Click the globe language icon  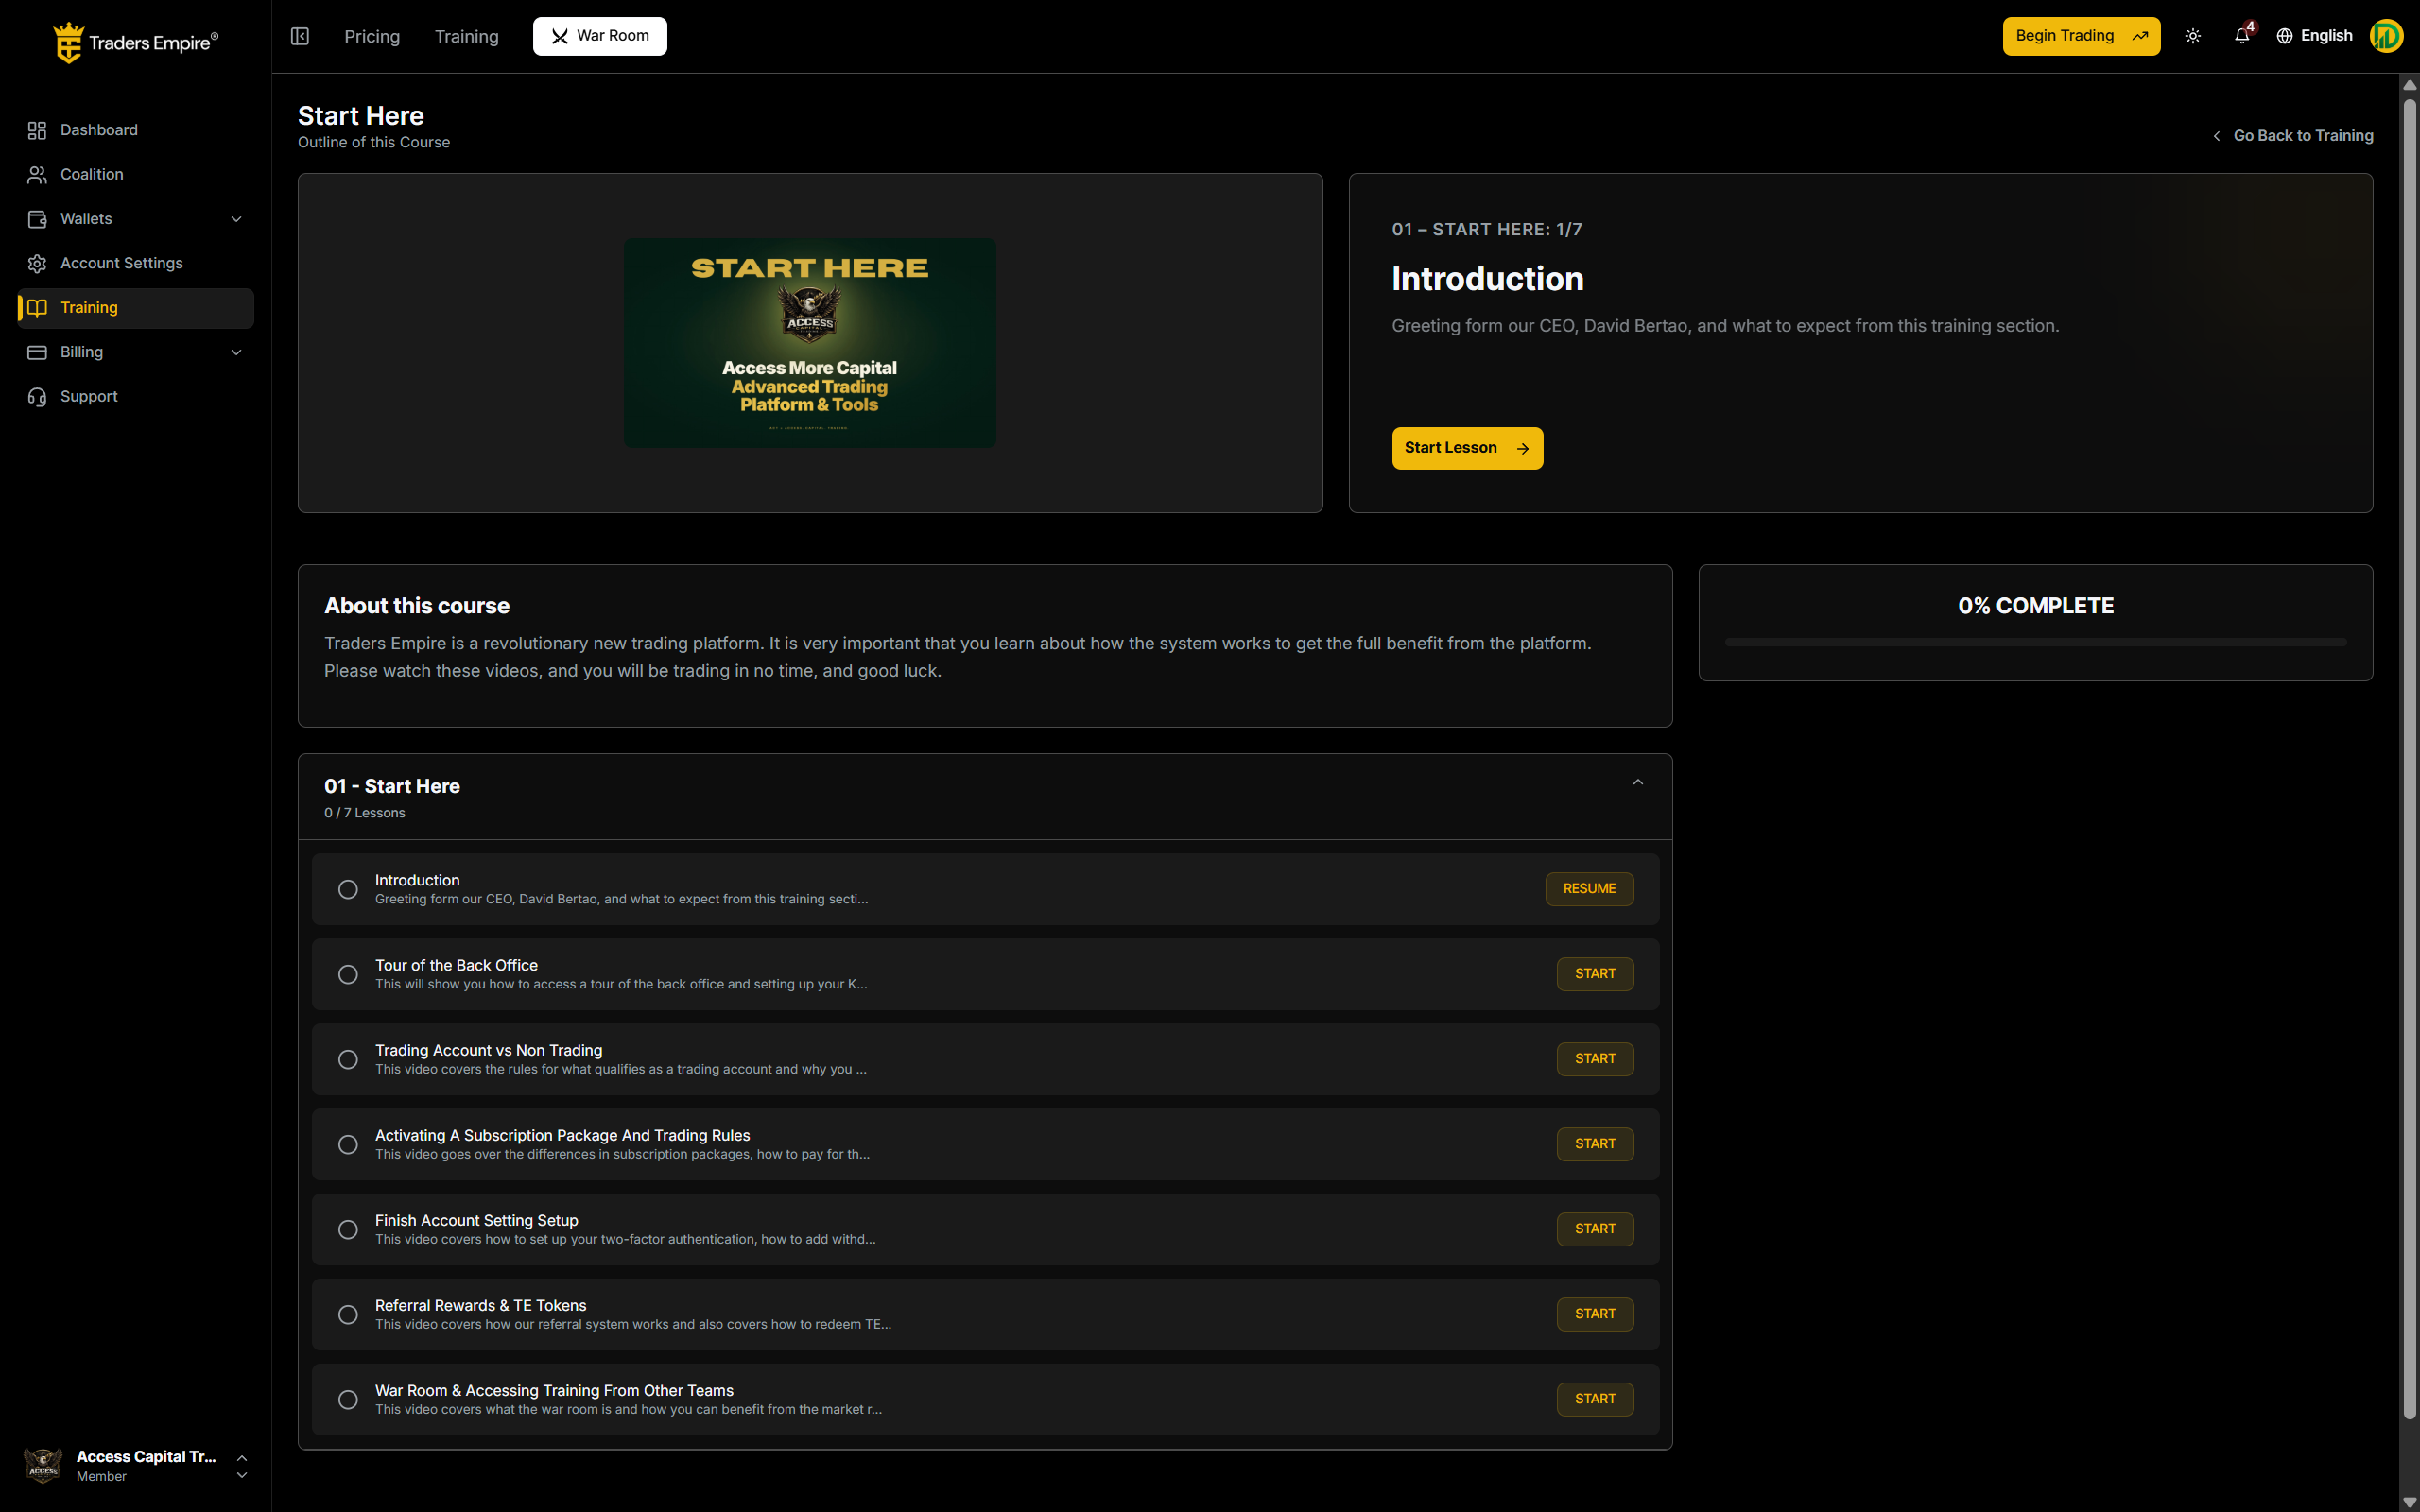click(2285, 36)
